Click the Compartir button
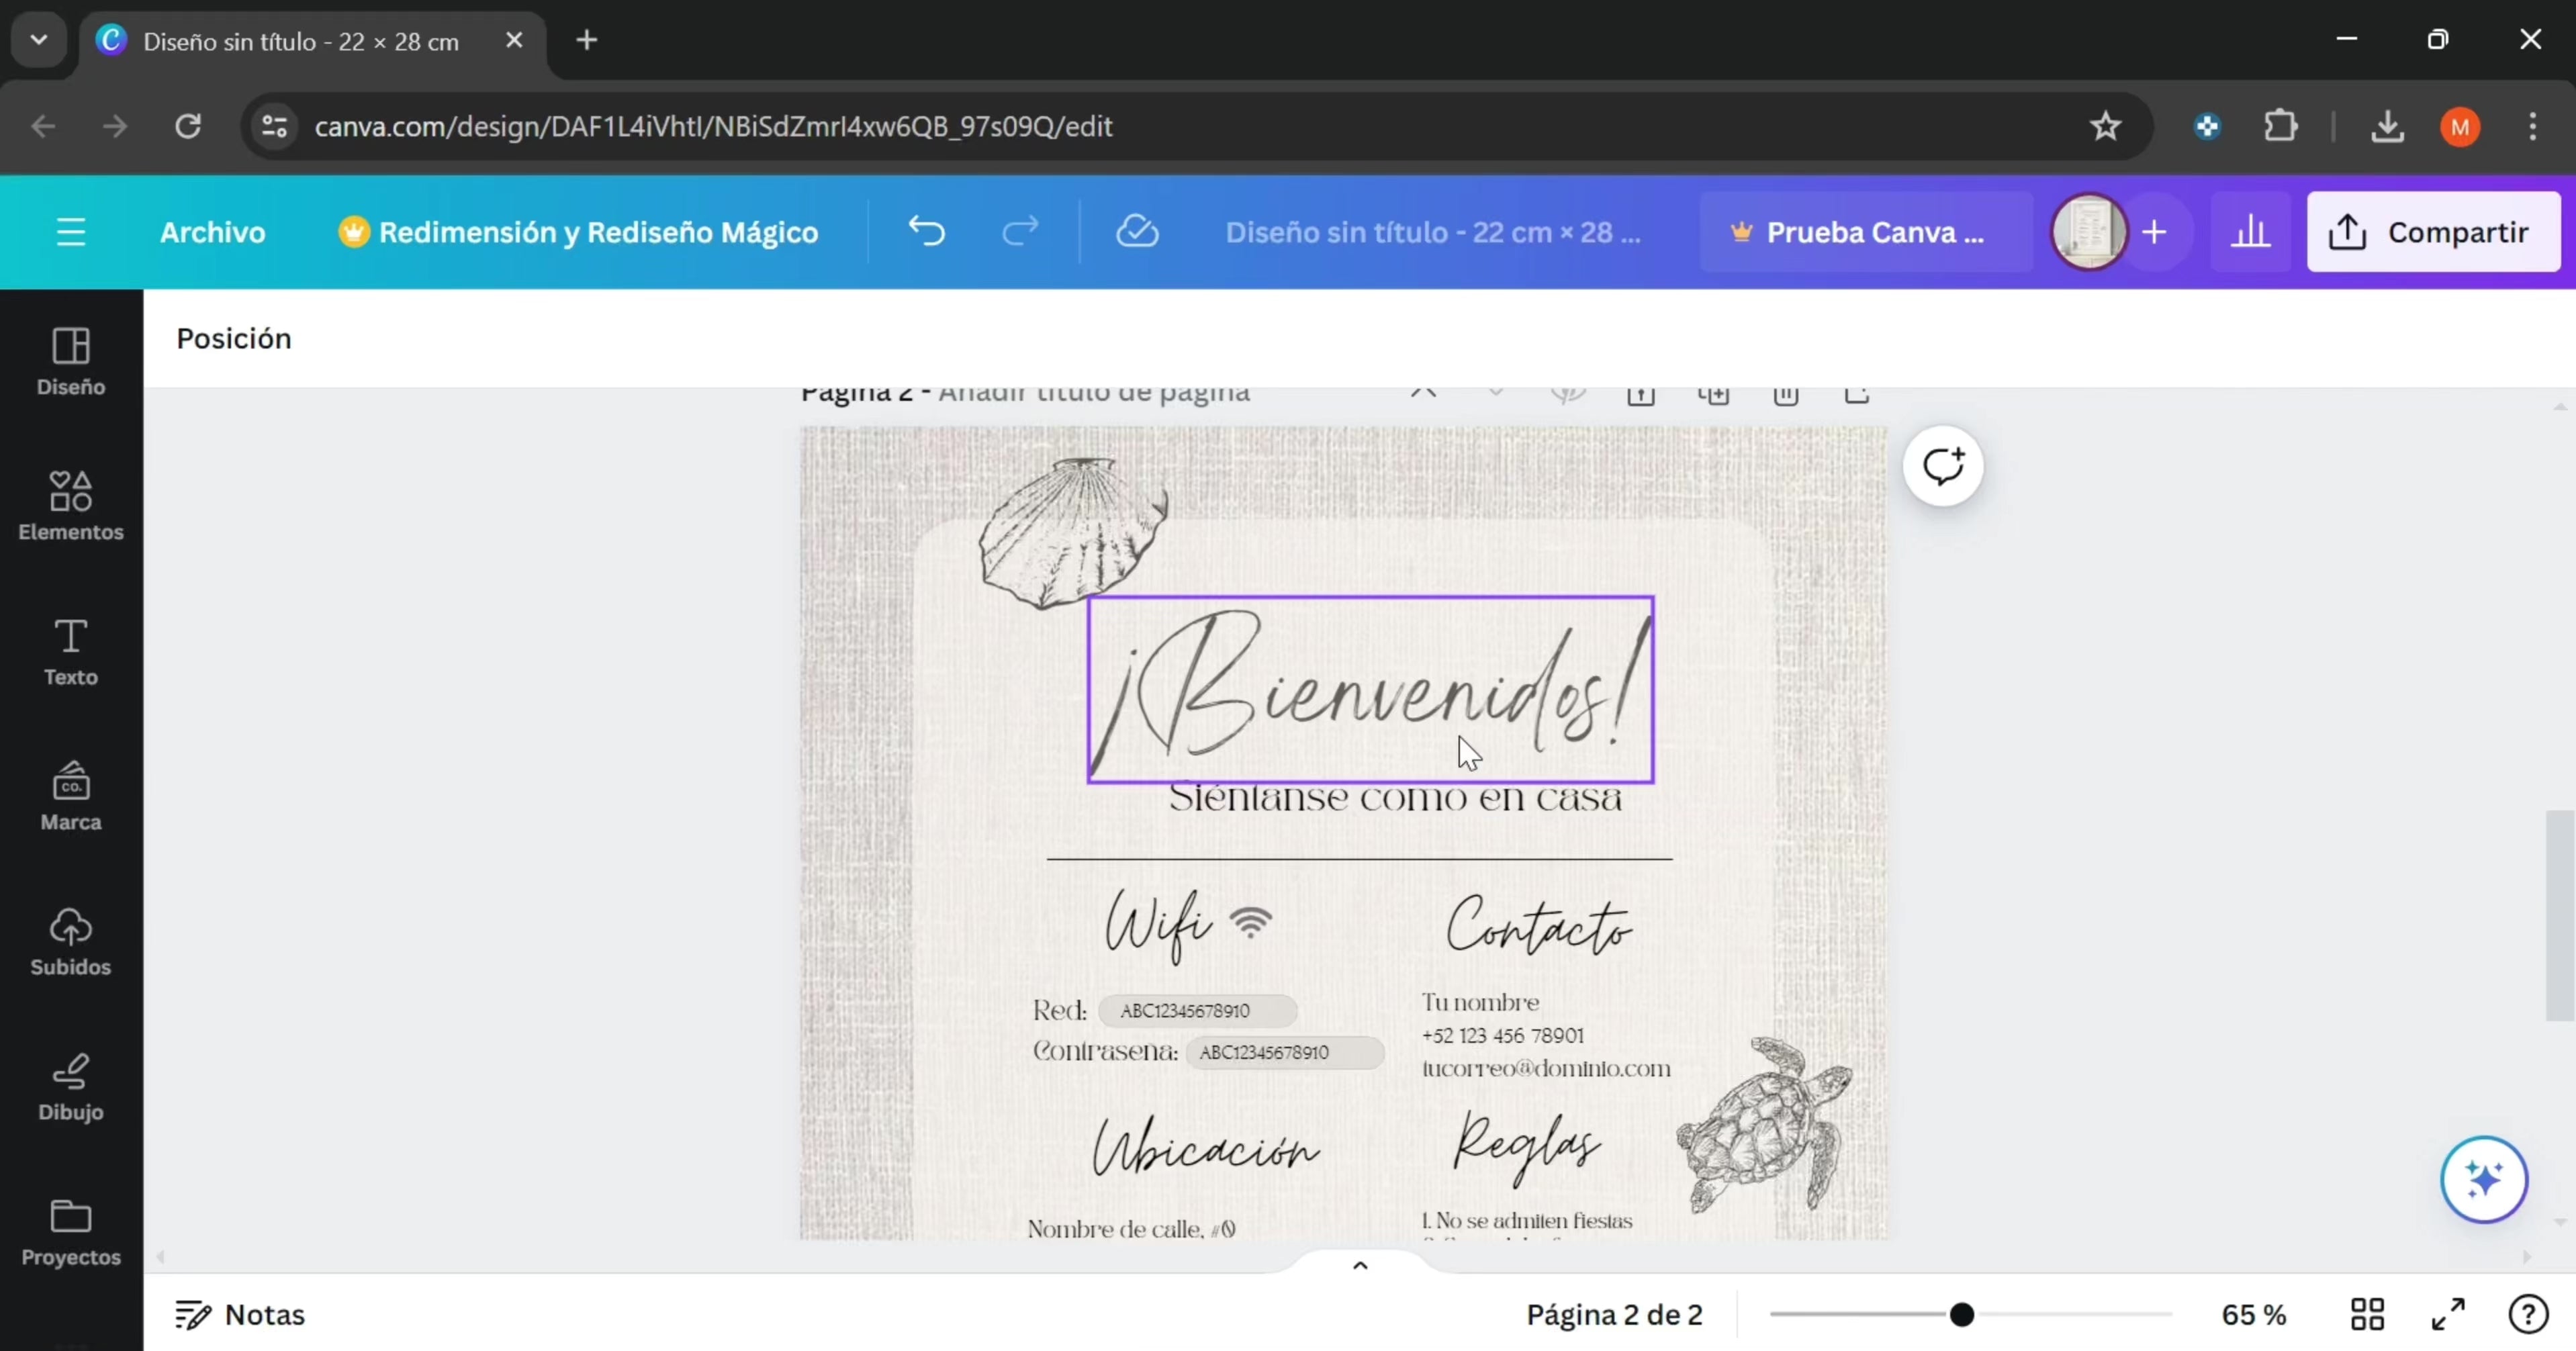The image size is (2576, 1351). (x=2433, y=232)
